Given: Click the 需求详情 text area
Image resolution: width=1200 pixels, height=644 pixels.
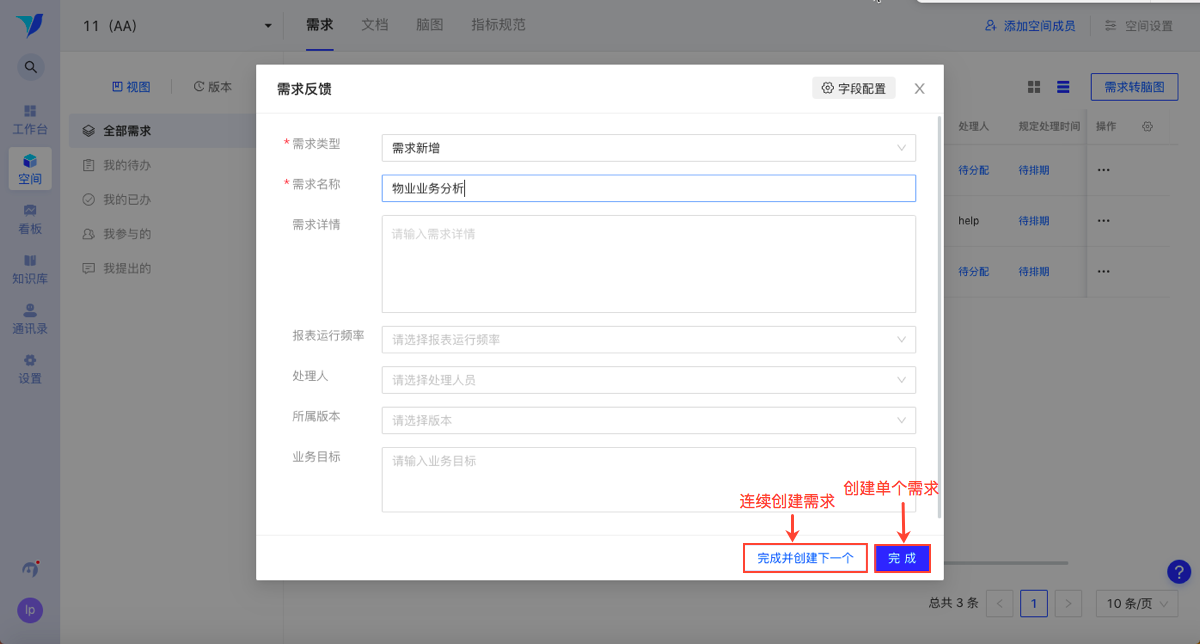Looking at the screenshot, I should coord(648,264).
